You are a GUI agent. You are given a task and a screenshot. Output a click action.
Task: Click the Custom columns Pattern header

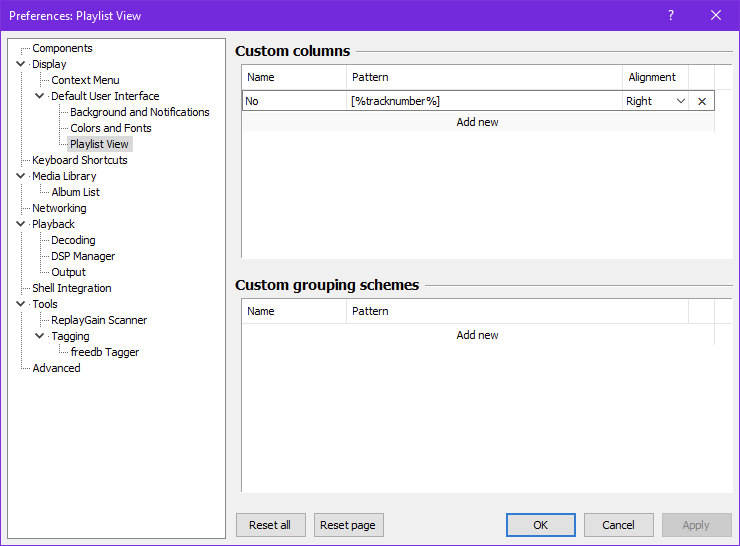click(x=484, y=77)
